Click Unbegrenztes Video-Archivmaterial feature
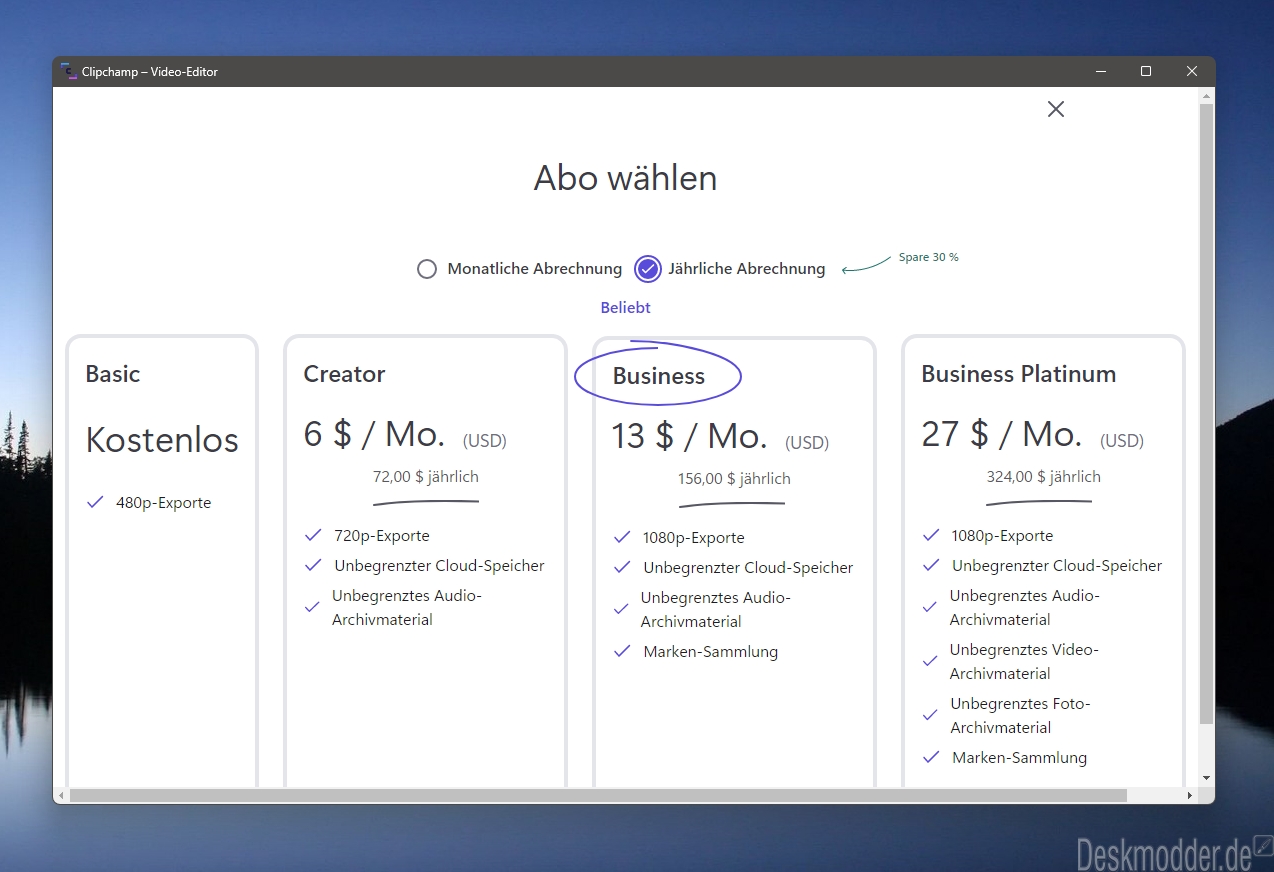Screen dimensions: 1274x872 point(1024,662)
